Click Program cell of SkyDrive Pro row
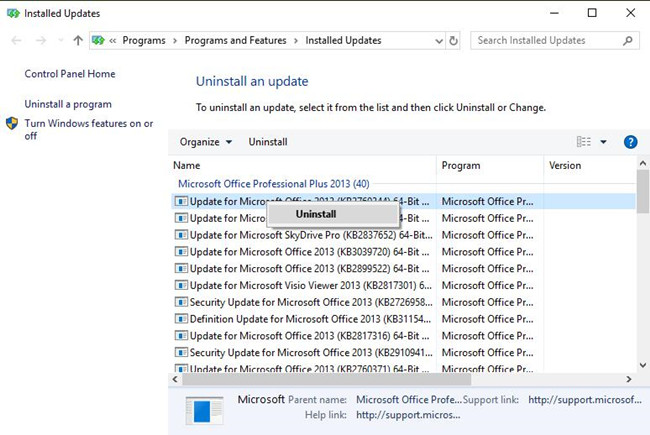This screenshot has width=650, height=435. [x=488, y=235]
